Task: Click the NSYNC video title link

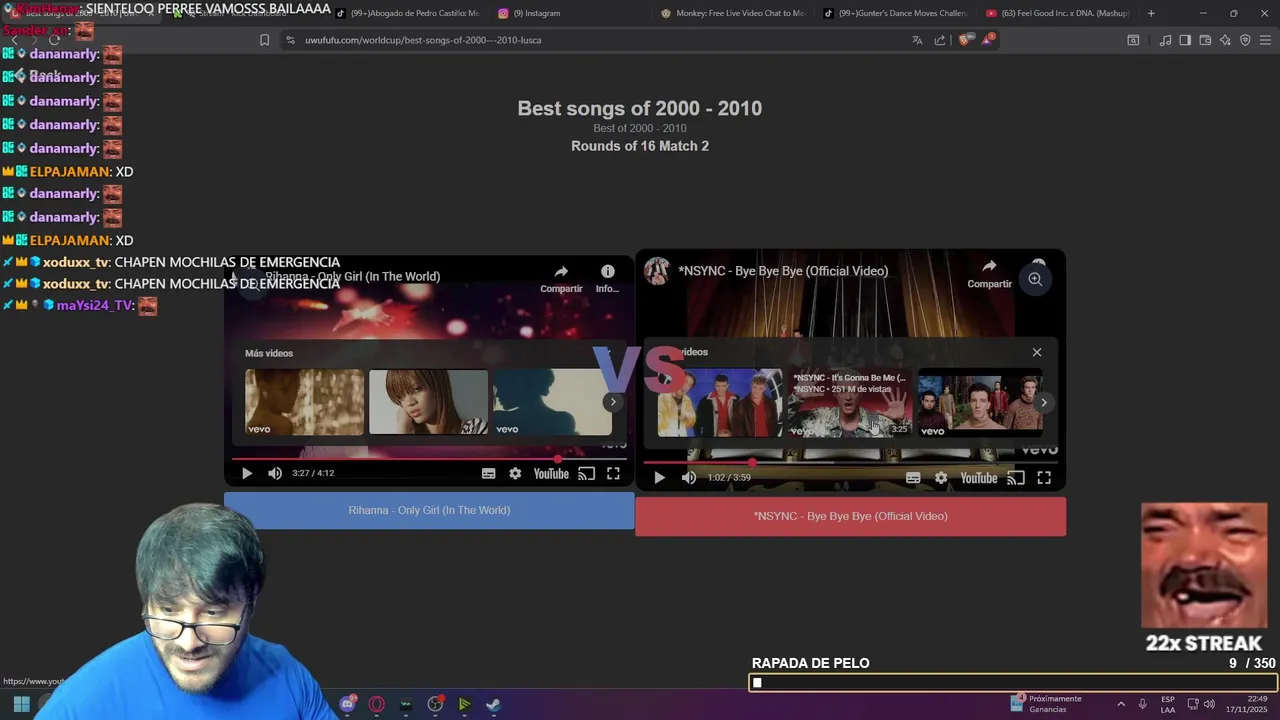Action: tap(783, 271)
